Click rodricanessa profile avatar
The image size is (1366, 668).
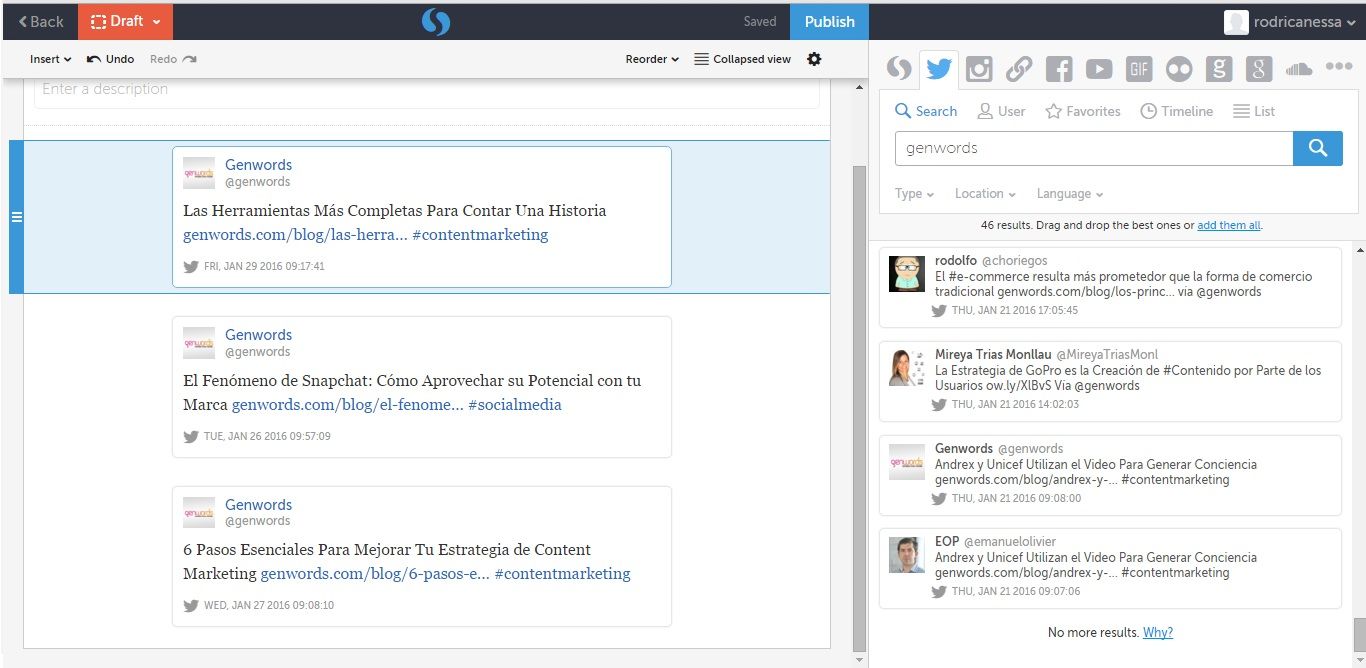1236,22
